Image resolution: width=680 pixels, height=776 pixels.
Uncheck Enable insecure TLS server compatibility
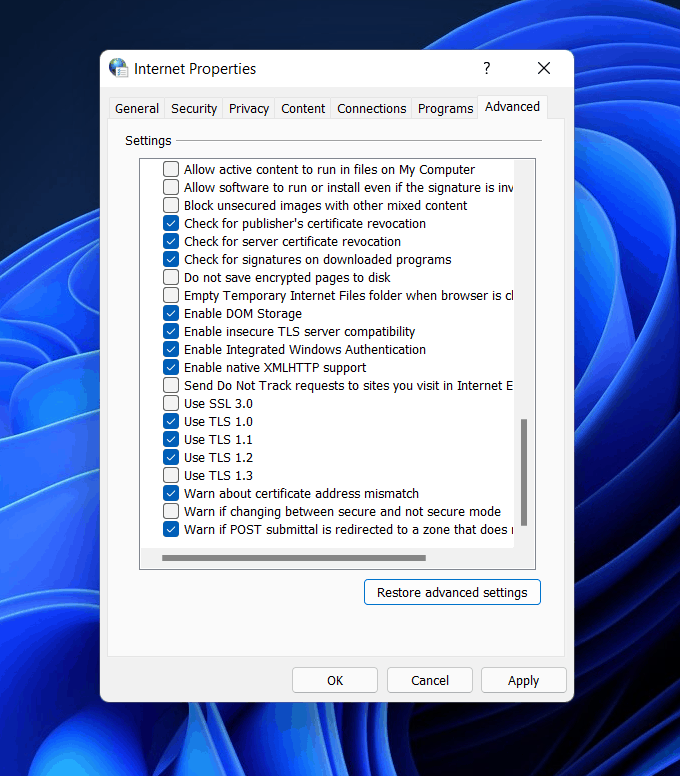coord(171,331)
